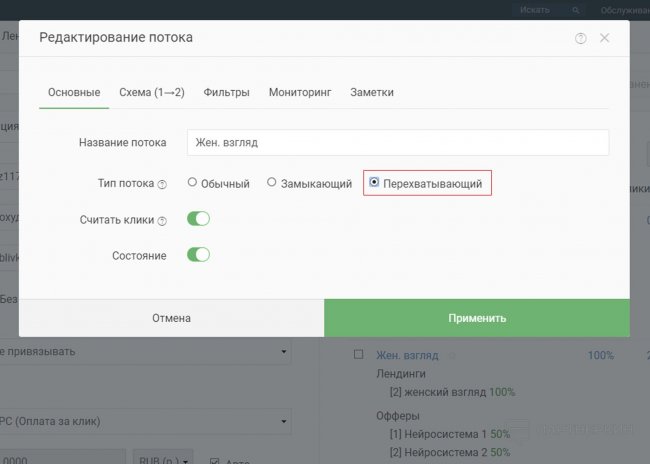Click the Название потока text field
The height and width of the screenshot is (464, 650).
397,143
